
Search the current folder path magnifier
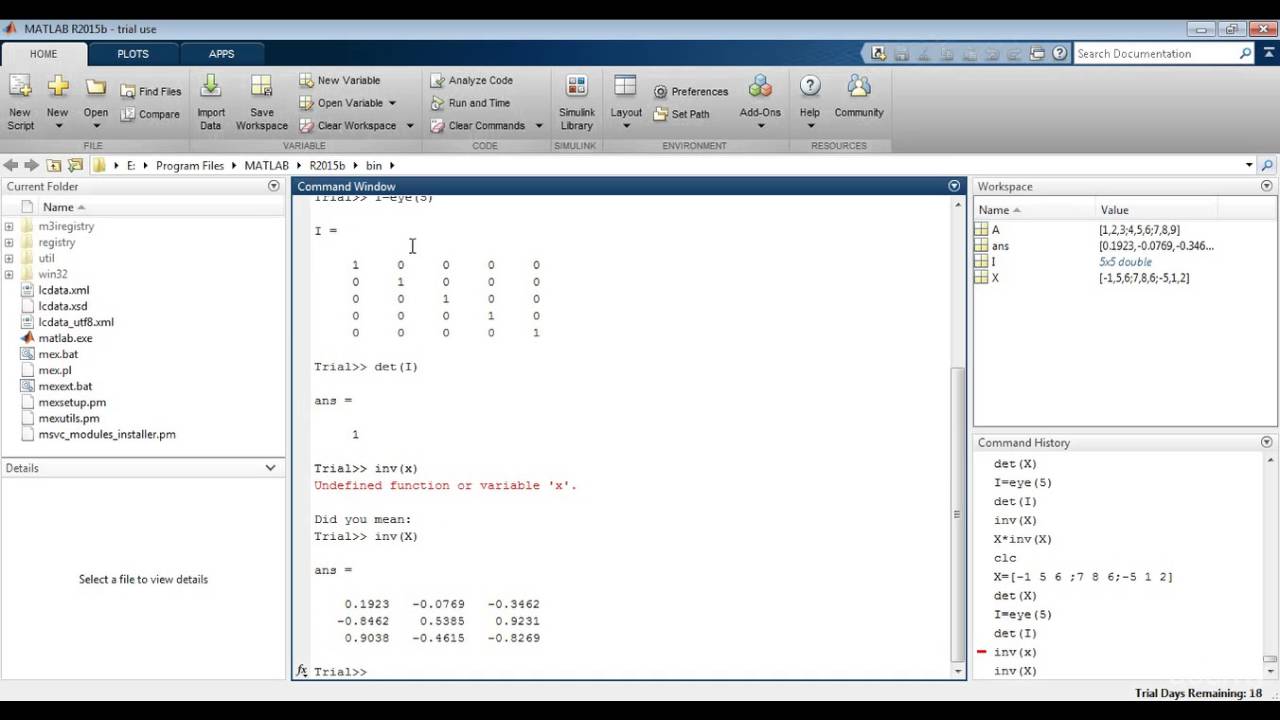(1268, 165)
